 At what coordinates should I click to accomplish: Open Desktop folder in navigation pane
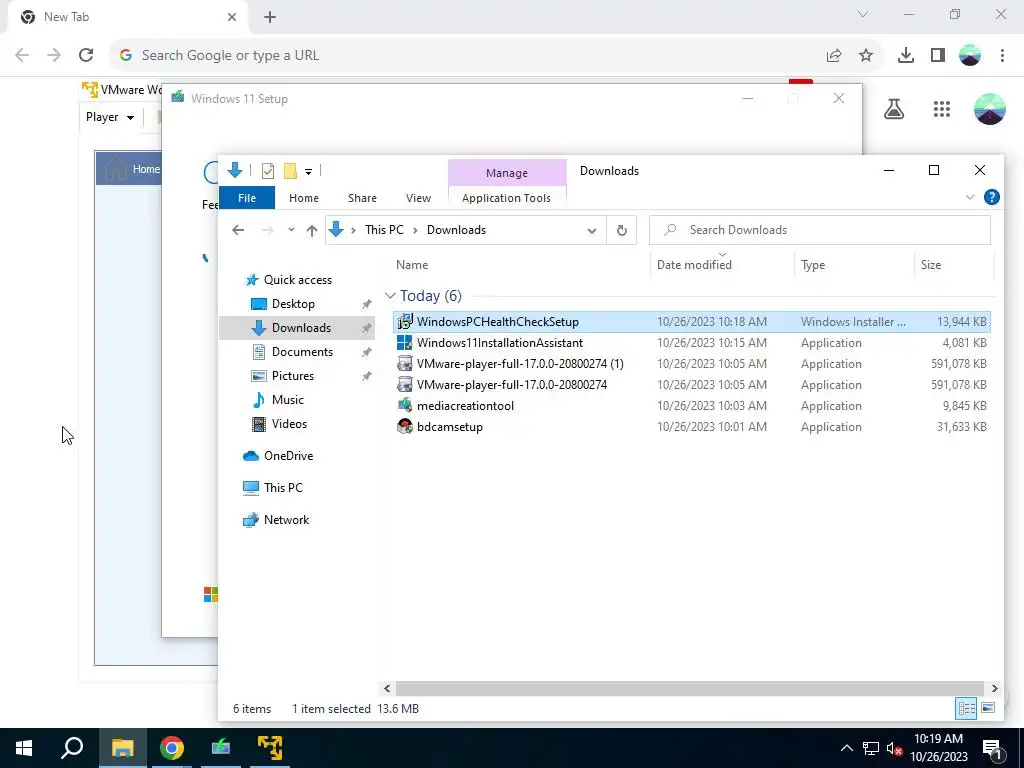(x=283, y=304)
